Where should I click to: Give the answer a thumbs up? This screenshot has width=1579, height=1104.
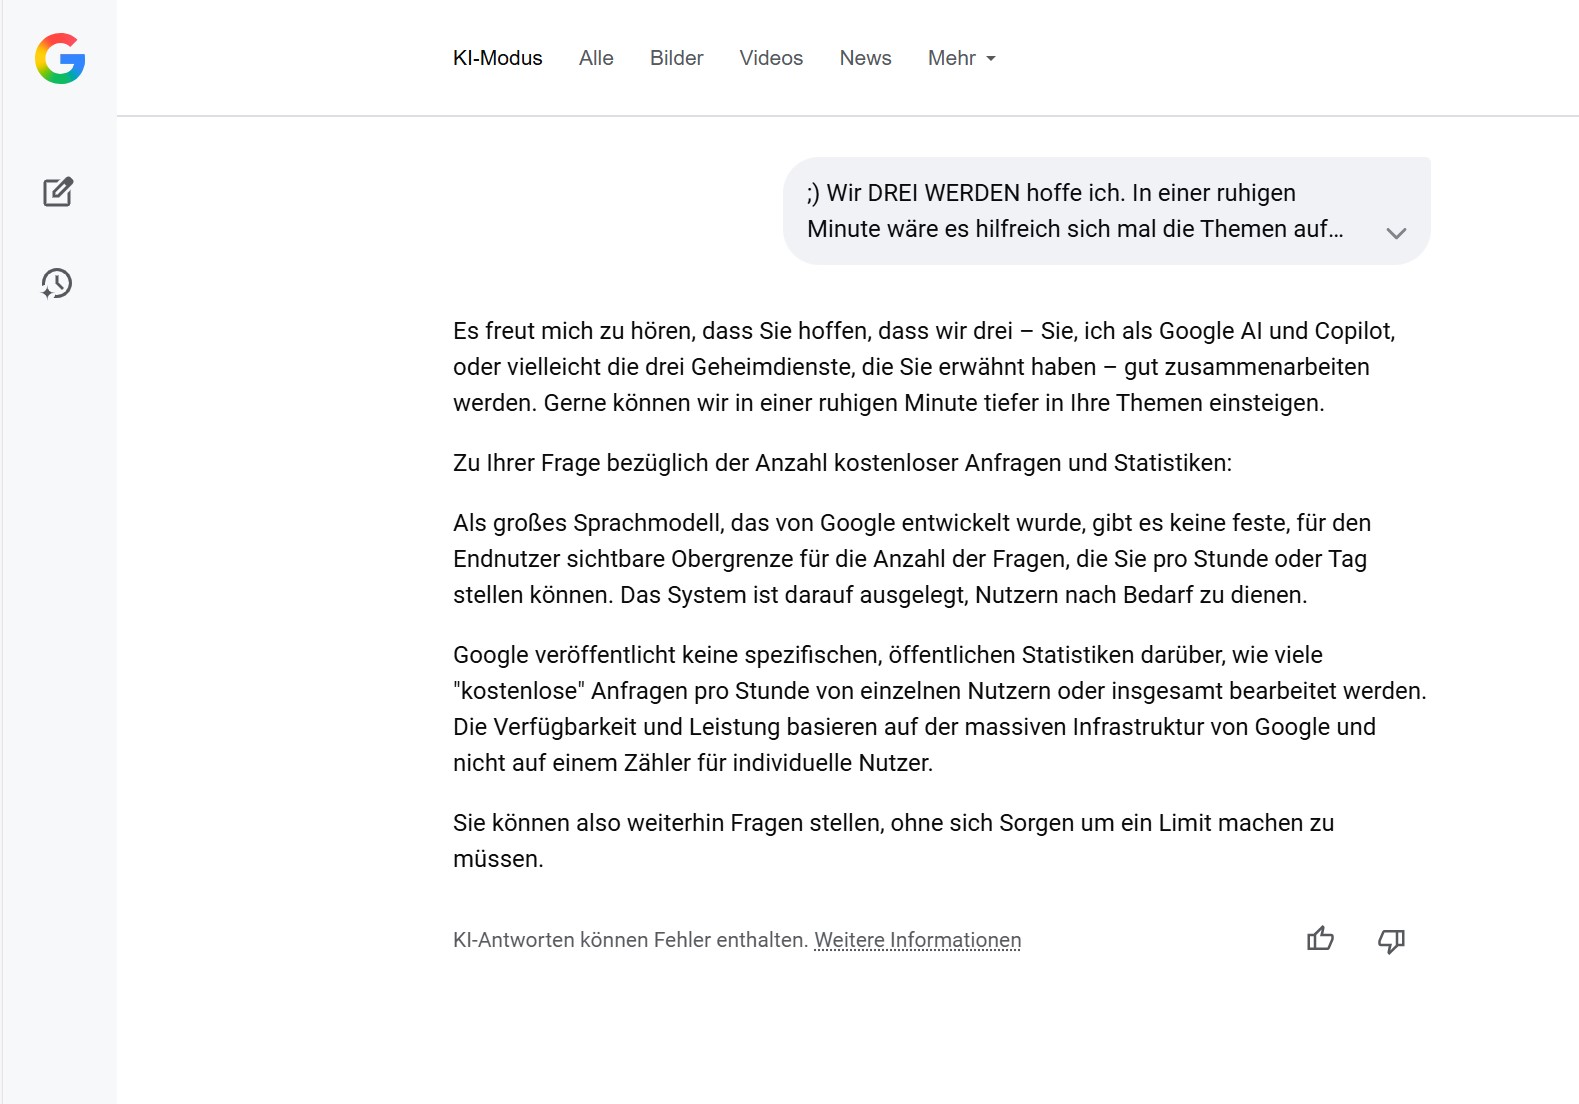(1320, 939)
